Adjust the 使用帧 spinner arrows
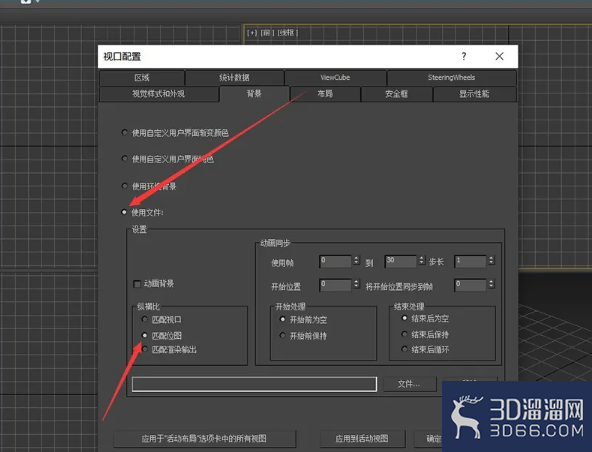592x452 pixels. tap(356, 261)
